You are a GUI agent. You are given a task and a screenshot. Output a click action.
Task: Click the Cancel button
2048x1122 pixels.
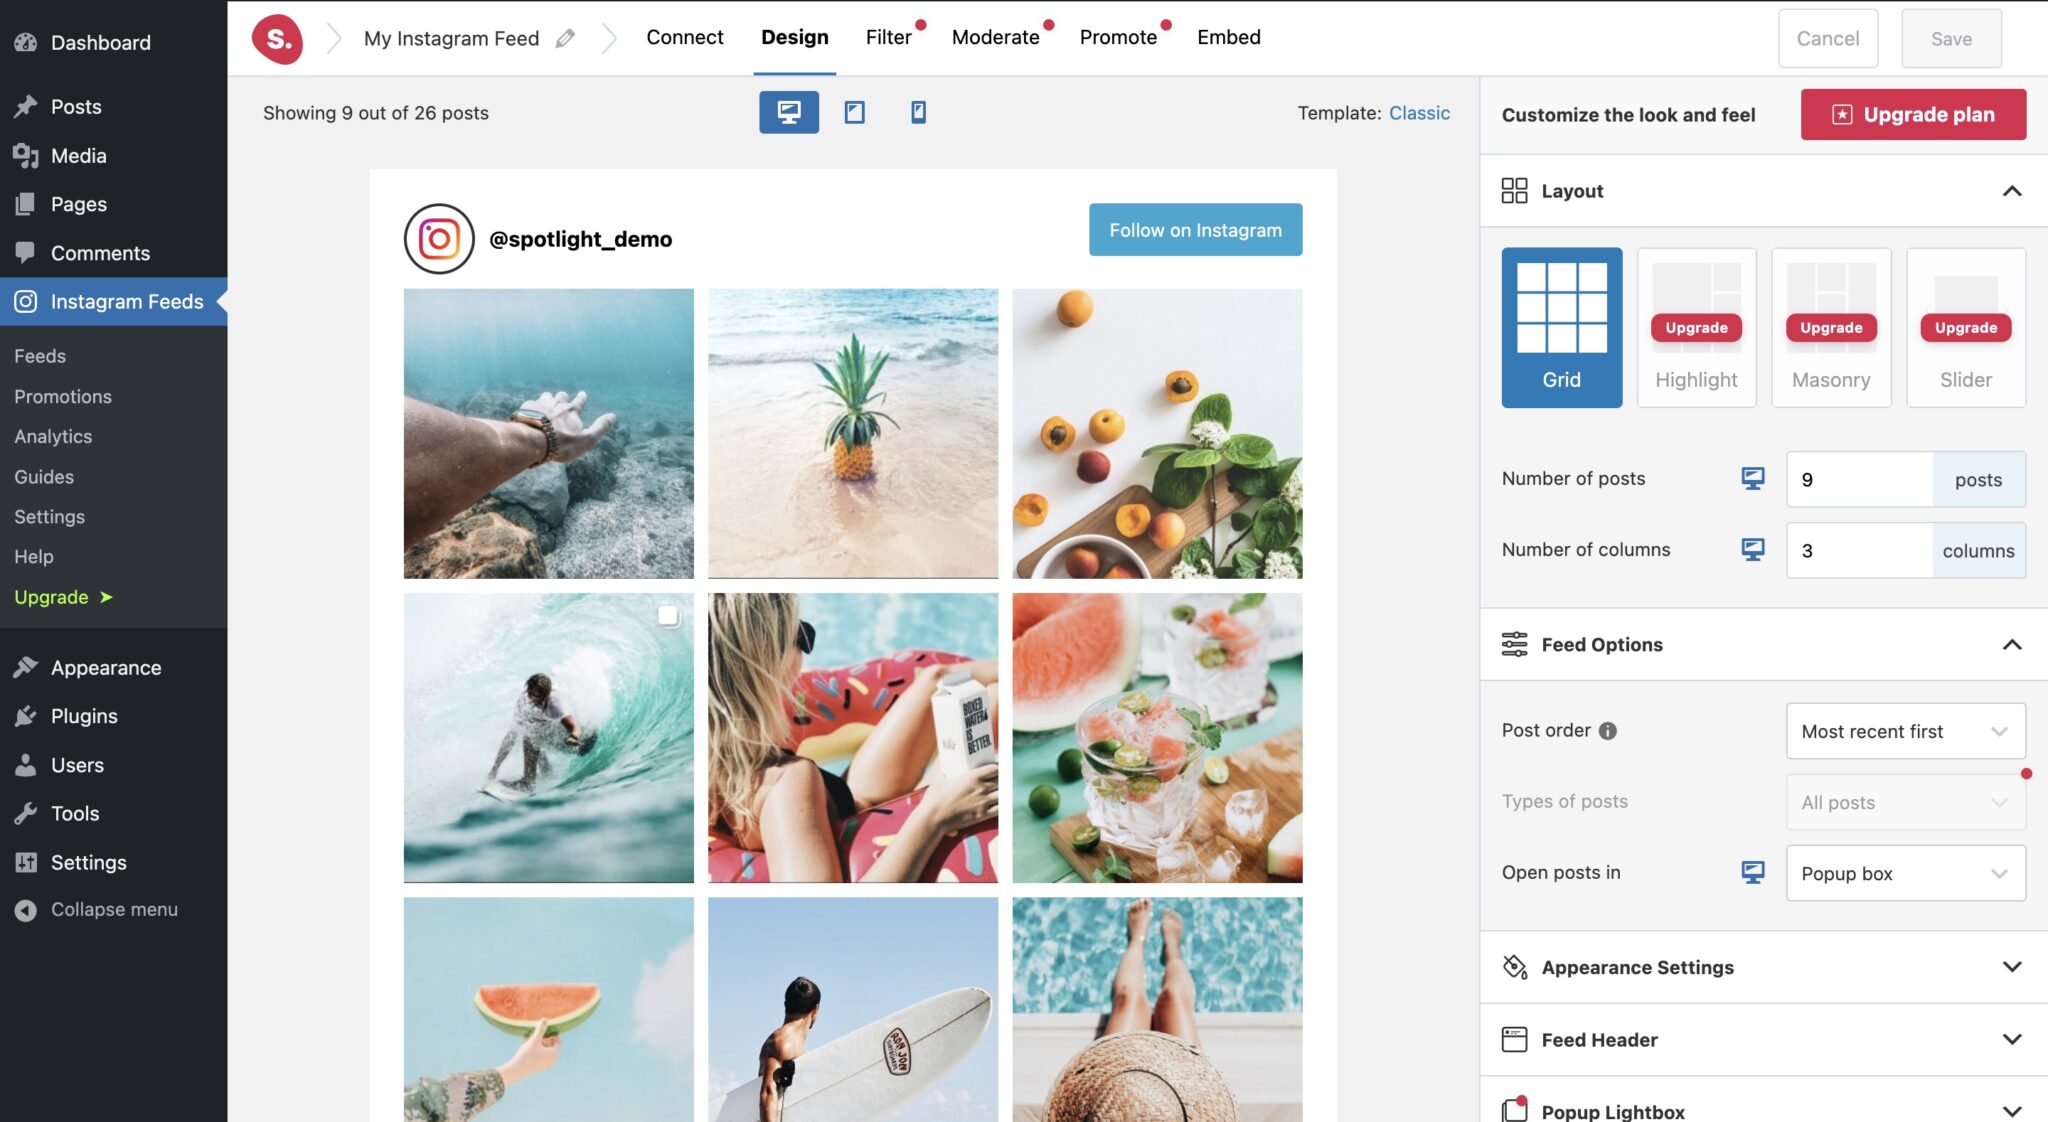1828,38
